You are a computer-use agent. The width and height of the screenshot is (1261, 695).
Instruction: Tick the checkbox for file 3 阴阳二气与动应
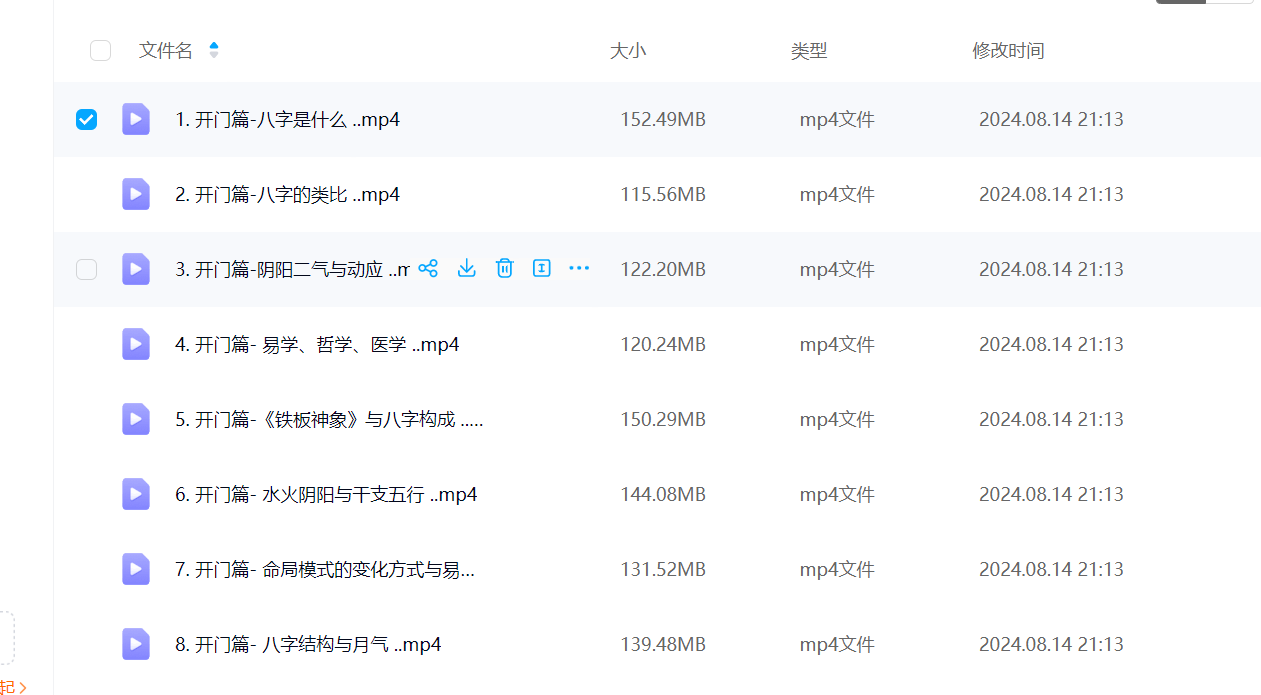coord(87,269)
